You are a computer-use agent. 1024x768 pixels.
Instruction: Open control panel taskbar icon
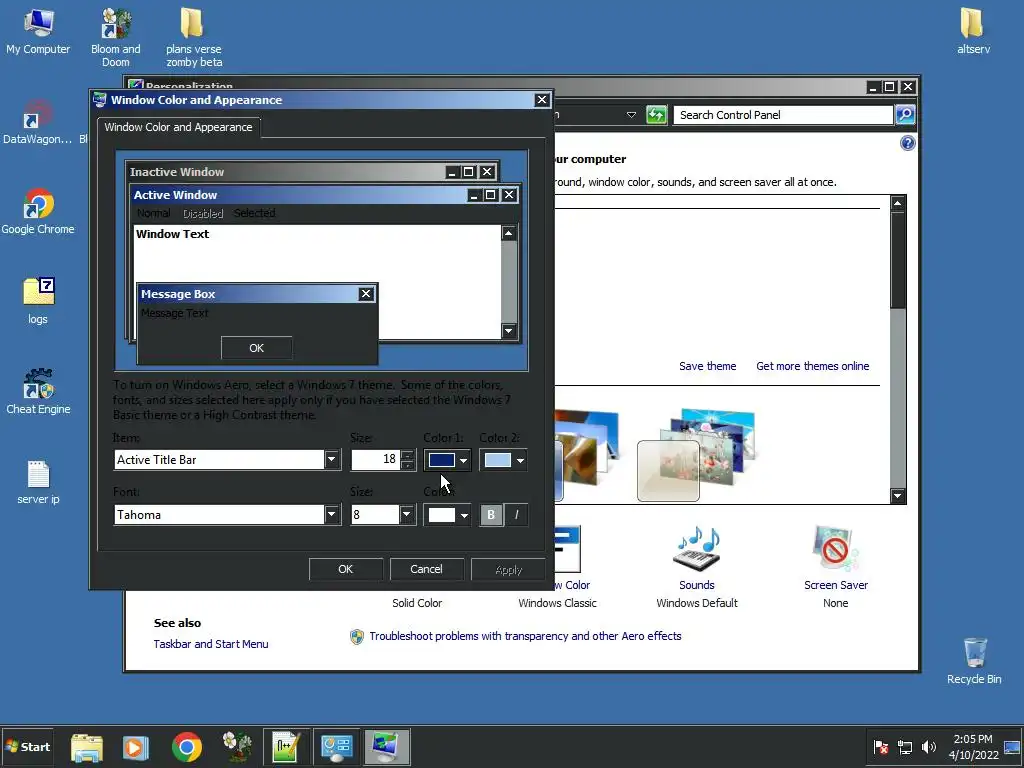pyautogui.click(x=336, y=747)
